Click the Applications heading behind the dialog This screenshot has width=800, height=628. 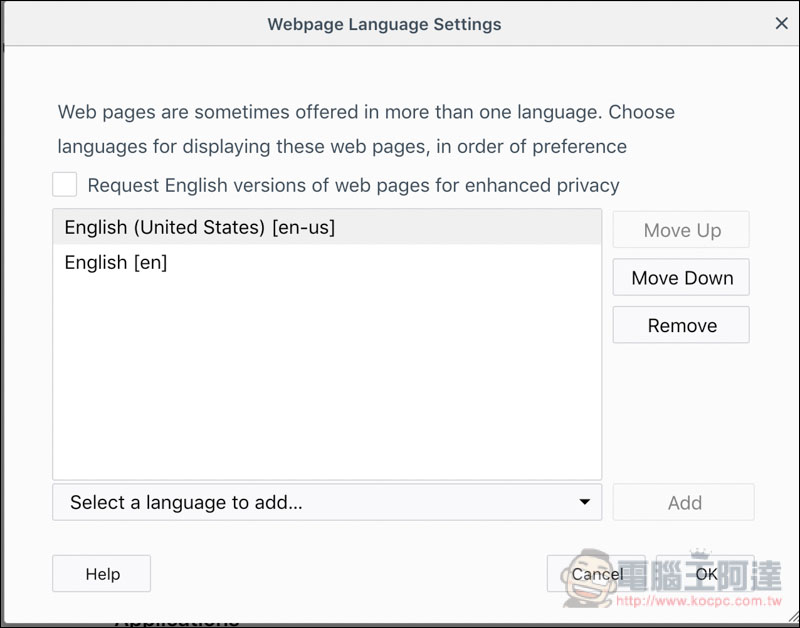[176, 621]
